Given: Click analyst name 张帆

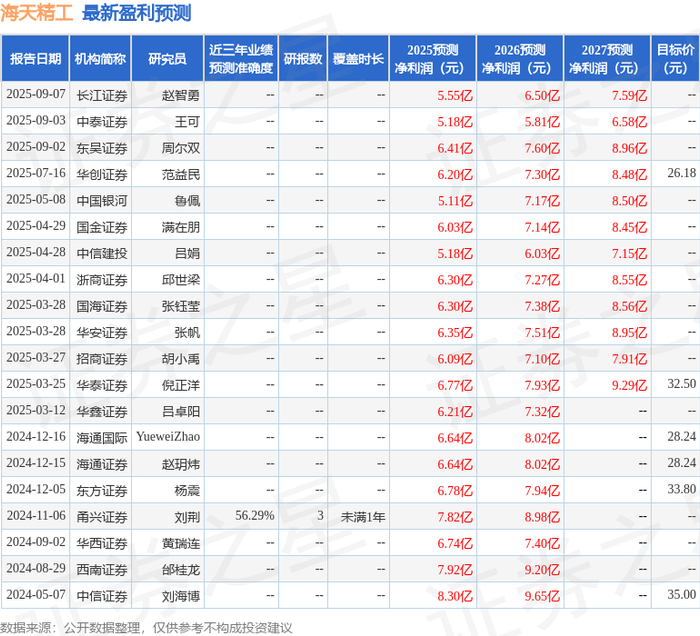Looking at the screenshot, I should (187, 332).
